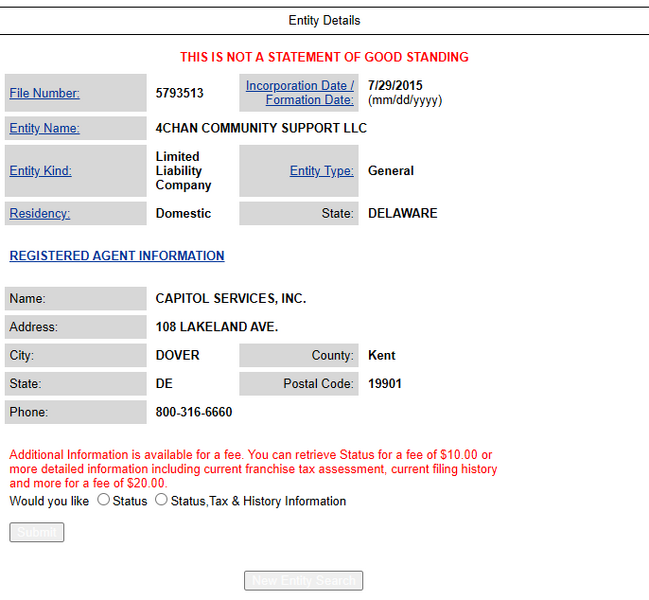
Task: Open the File Number help link
Action: [44, 93]
